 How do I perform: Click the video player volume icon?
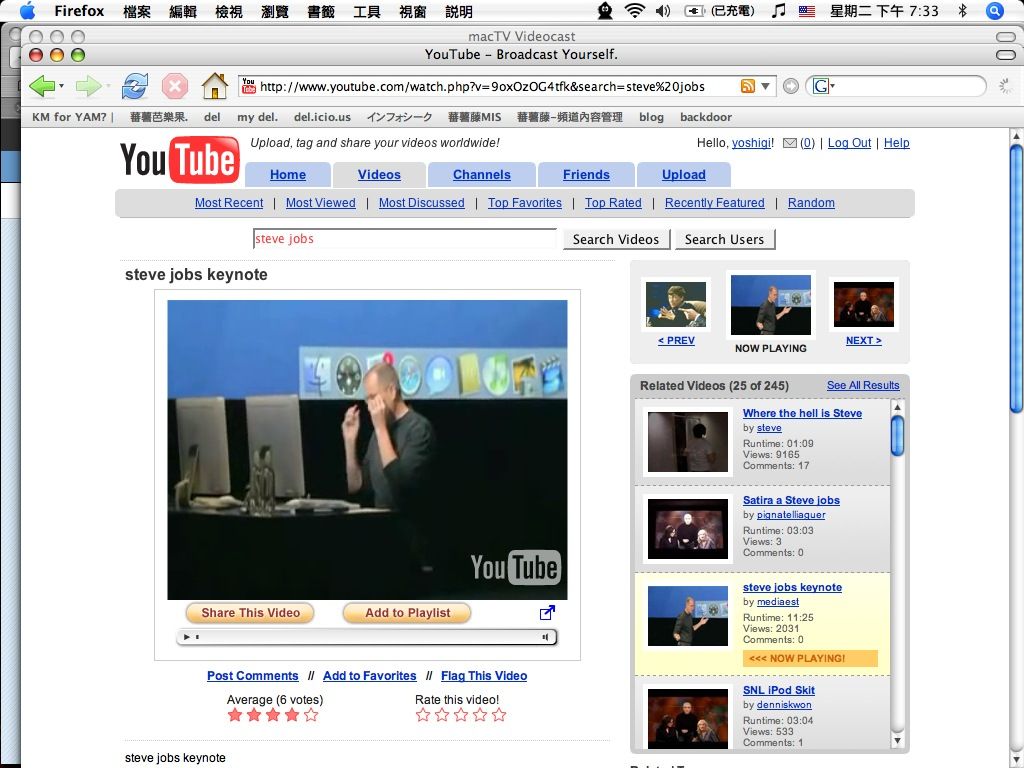pos(545,637)
